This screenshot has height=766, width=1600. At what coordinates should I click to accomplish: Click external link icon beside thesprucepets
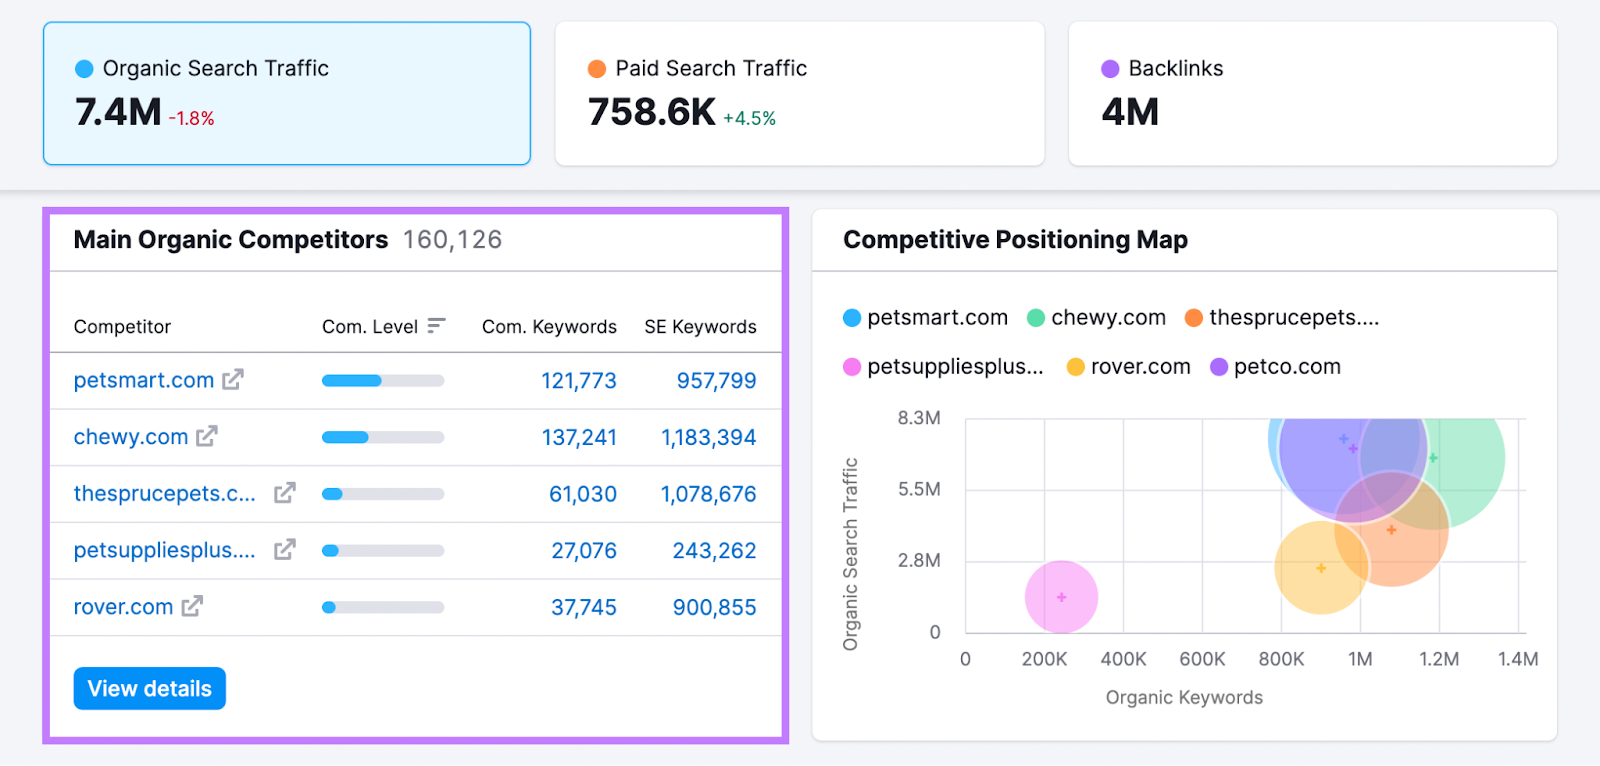click(285, 493)
